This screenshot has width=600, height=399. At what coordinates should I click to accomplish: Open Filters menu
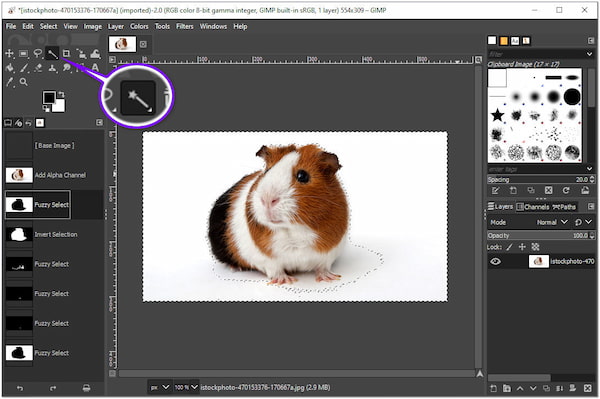tap(185, 26)
